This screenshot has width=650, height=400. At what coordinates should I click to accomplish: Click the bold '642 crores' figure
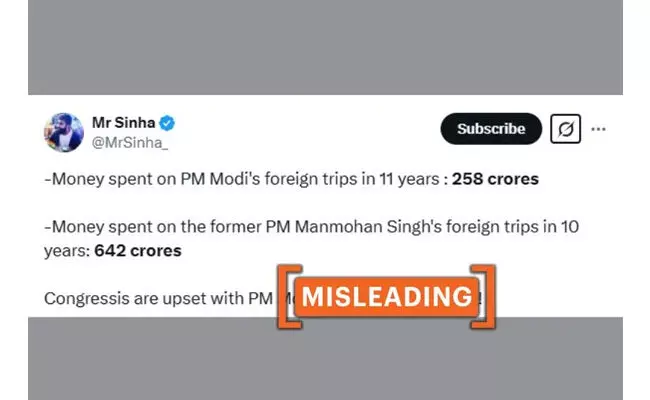(138, 250)
